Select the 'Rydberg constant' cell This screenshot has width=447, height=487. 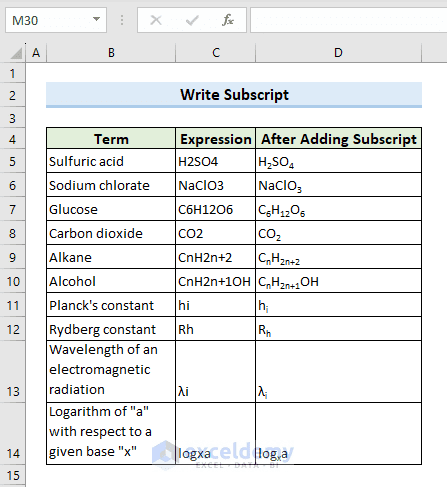pos(111,329)
